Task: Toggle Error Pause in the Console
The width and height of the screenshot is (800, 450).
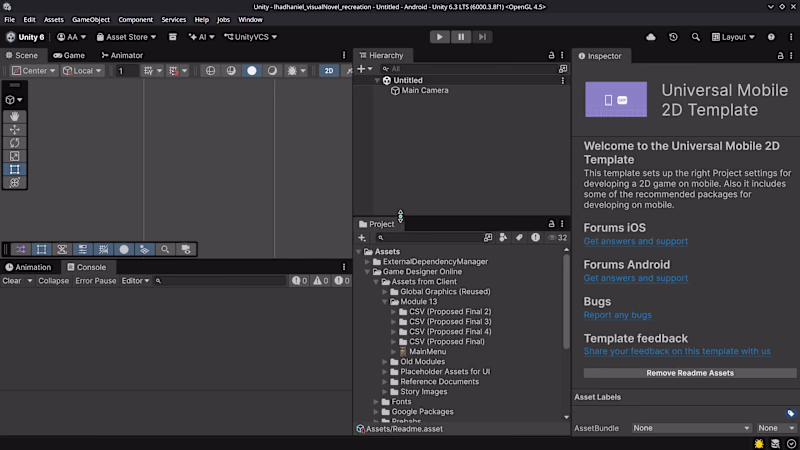Action: tap(95, 281)
